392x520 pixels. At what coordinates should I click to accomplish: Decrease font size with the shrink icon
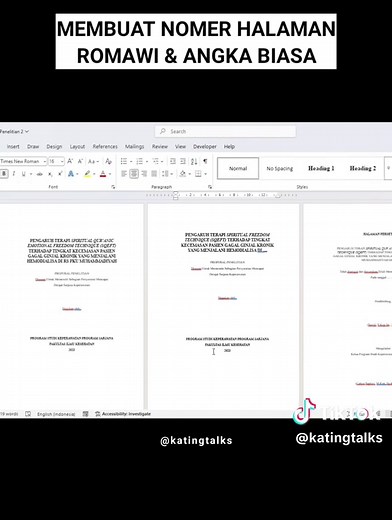tap(80, 161)
